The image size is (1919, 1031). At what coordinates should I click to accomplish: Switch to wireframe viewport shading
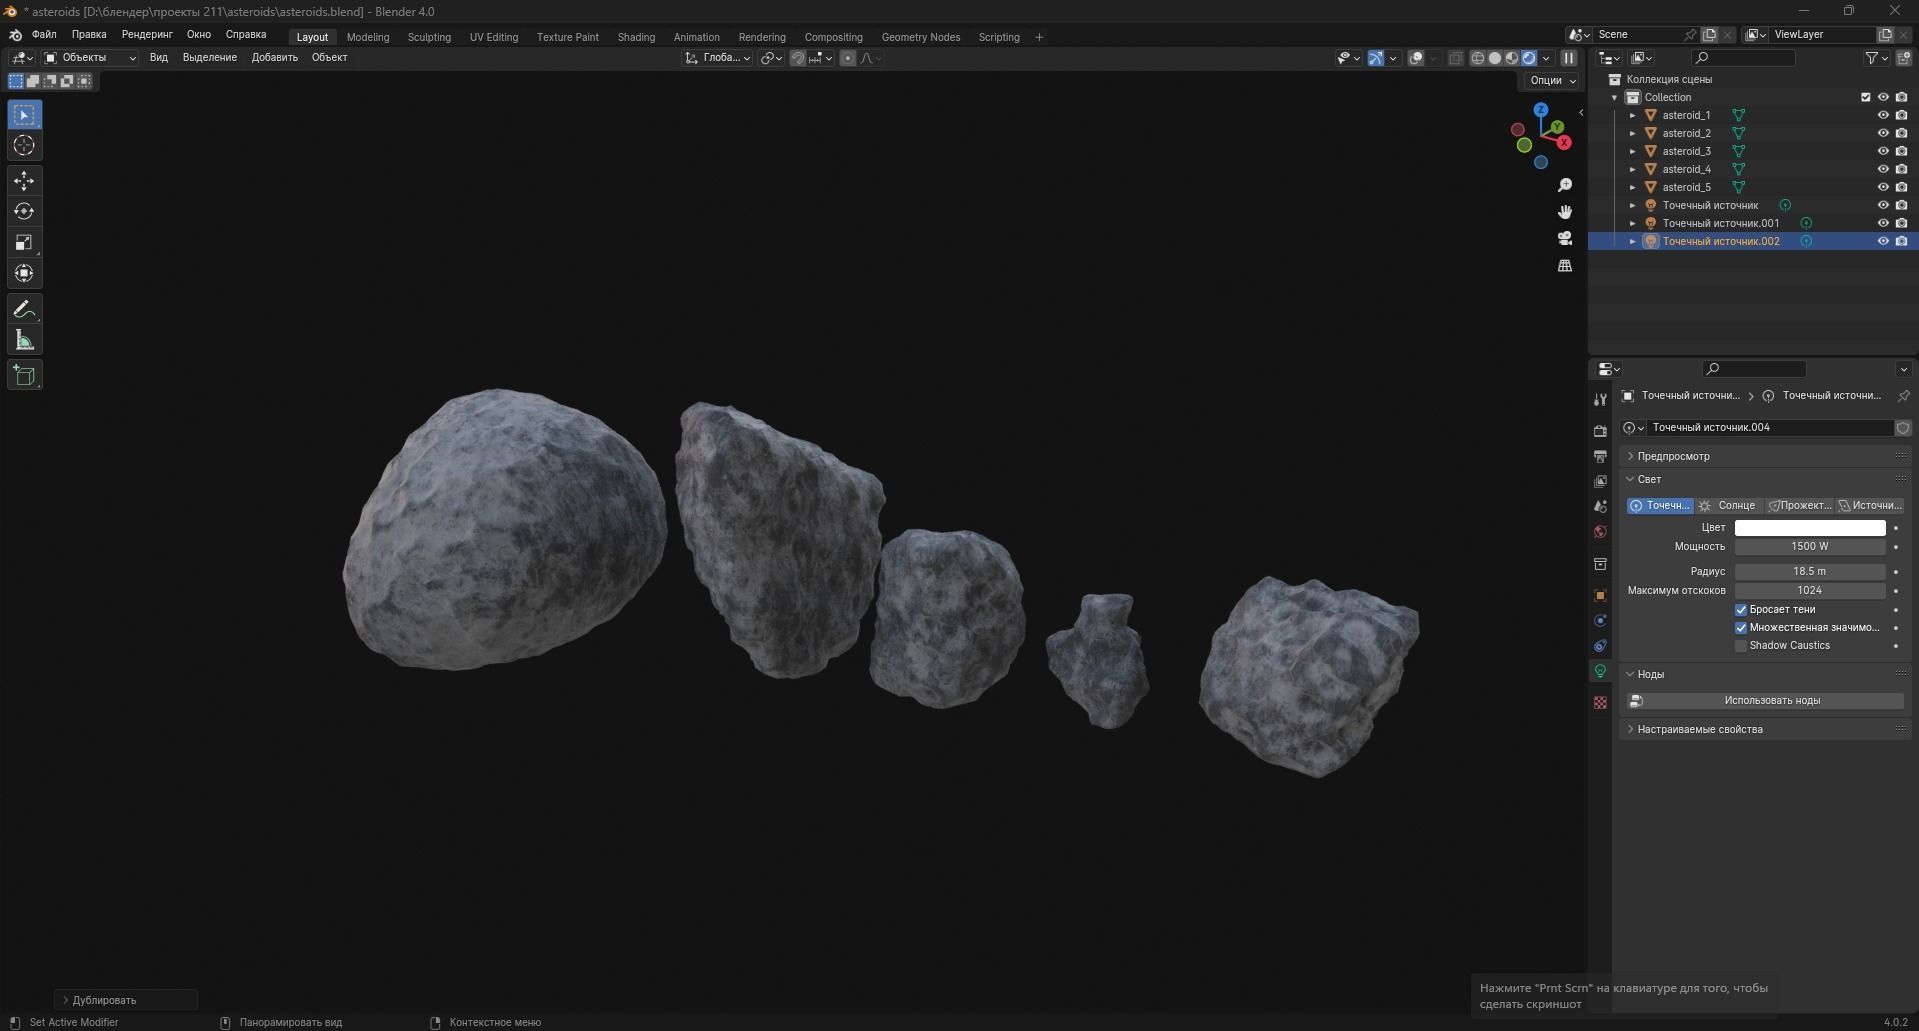[x=1477, y=58]
